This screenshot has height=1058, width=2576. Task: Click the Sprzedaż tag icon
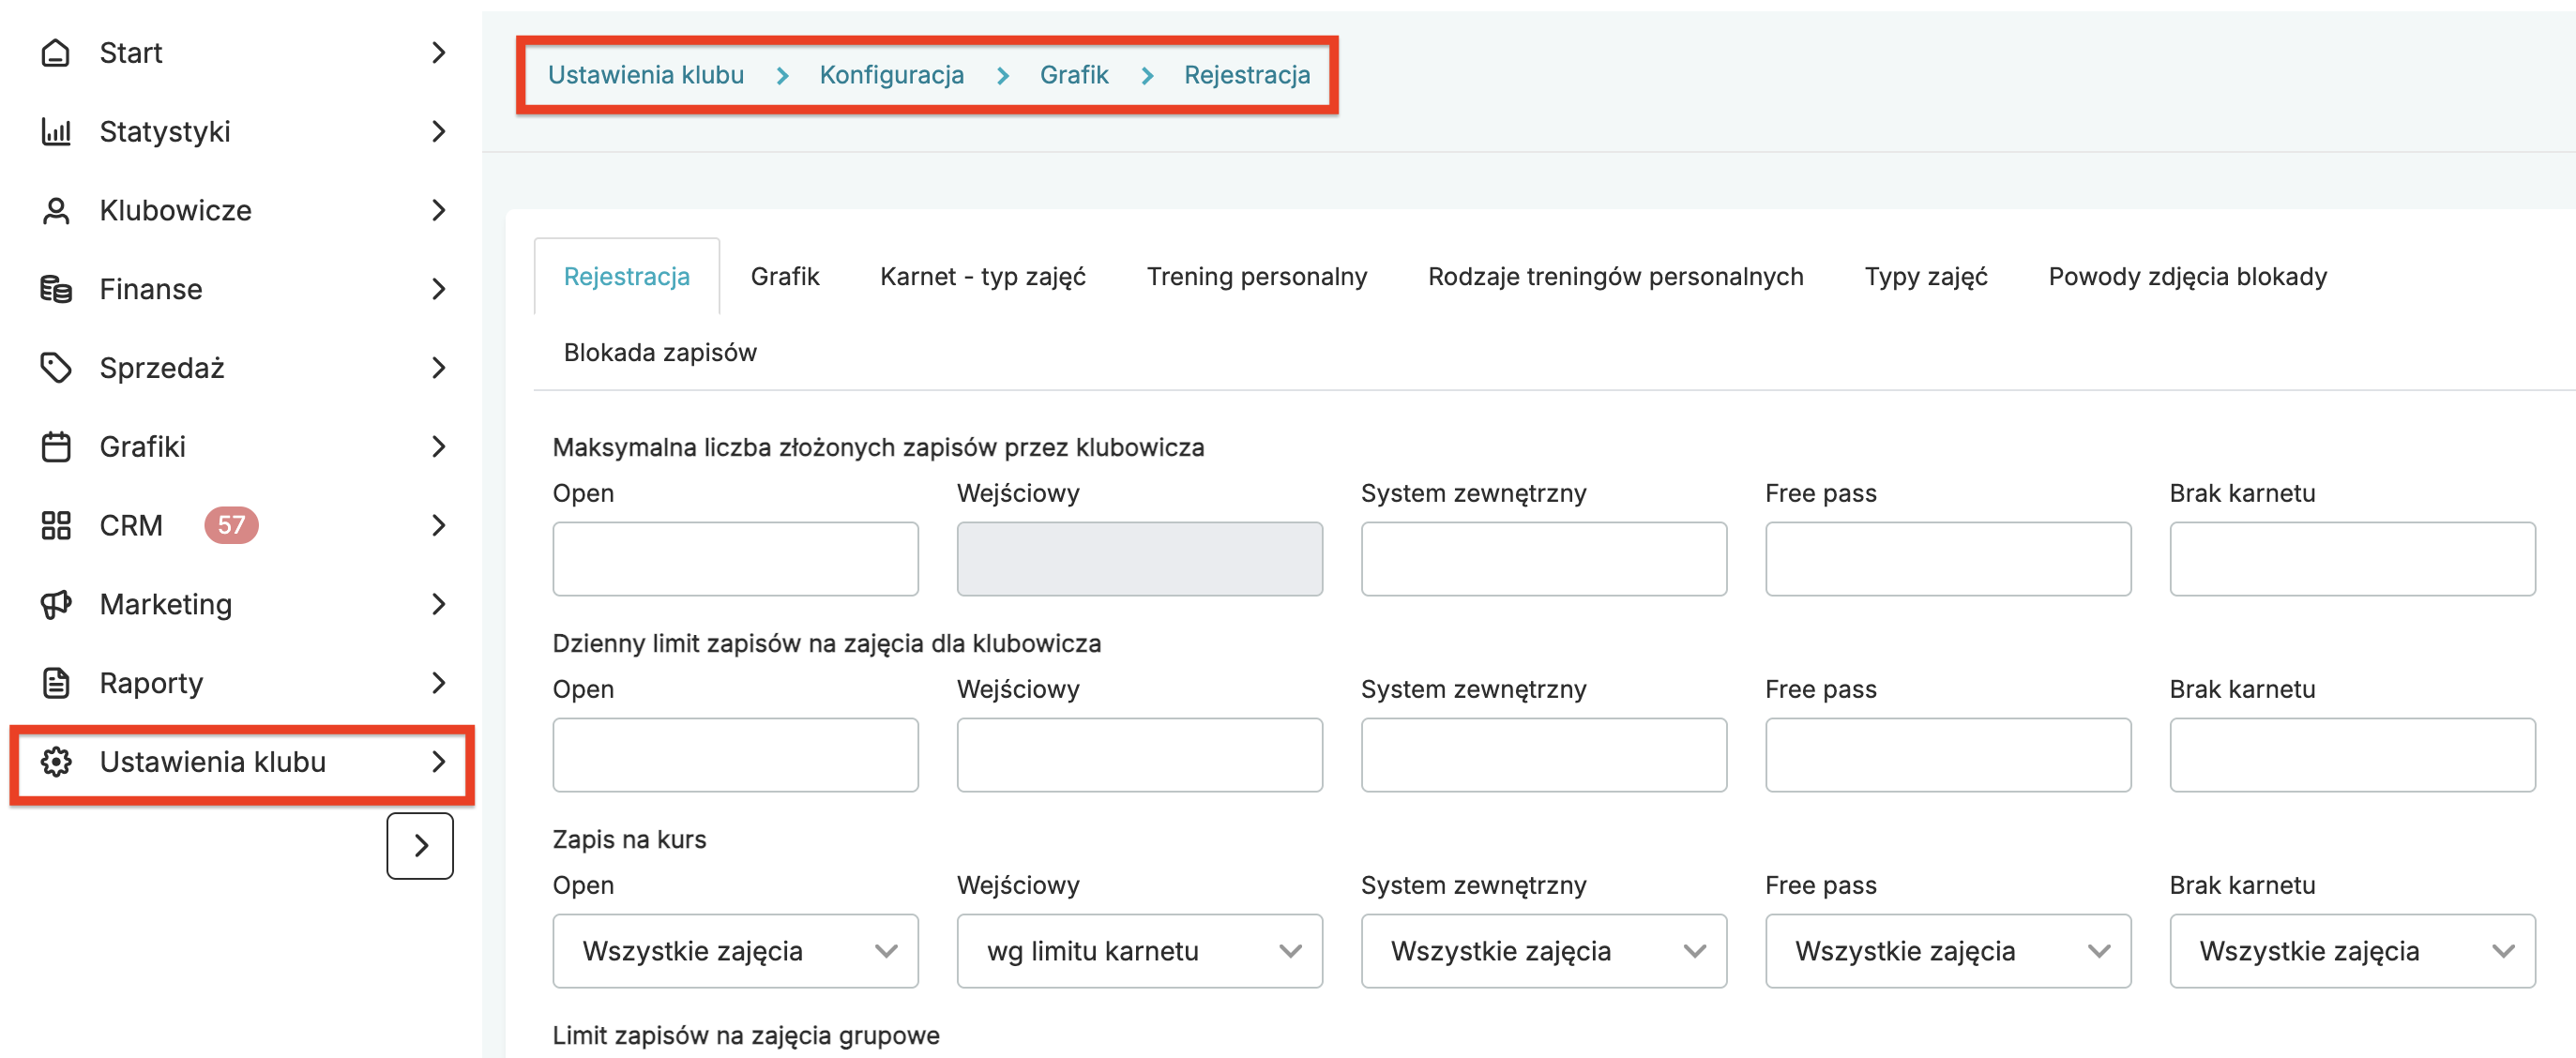pyautogui.click(x=56, y=368)
